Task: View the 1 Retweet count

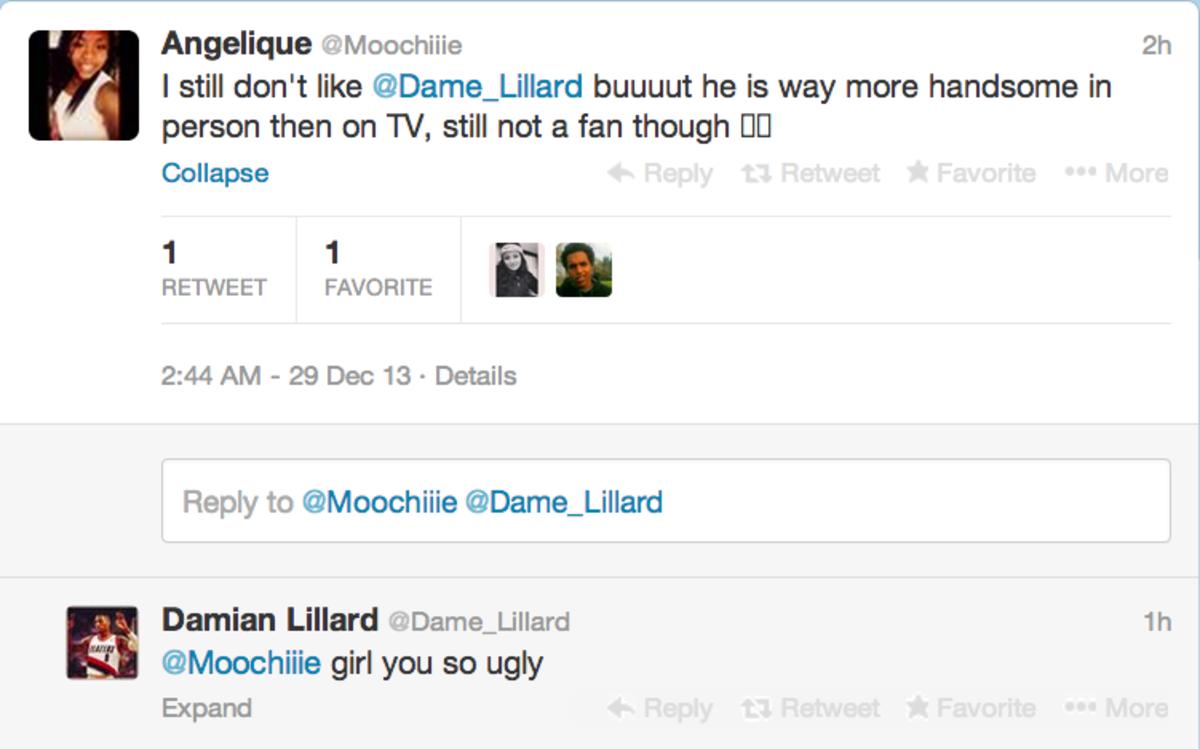Action: [214, 269]
